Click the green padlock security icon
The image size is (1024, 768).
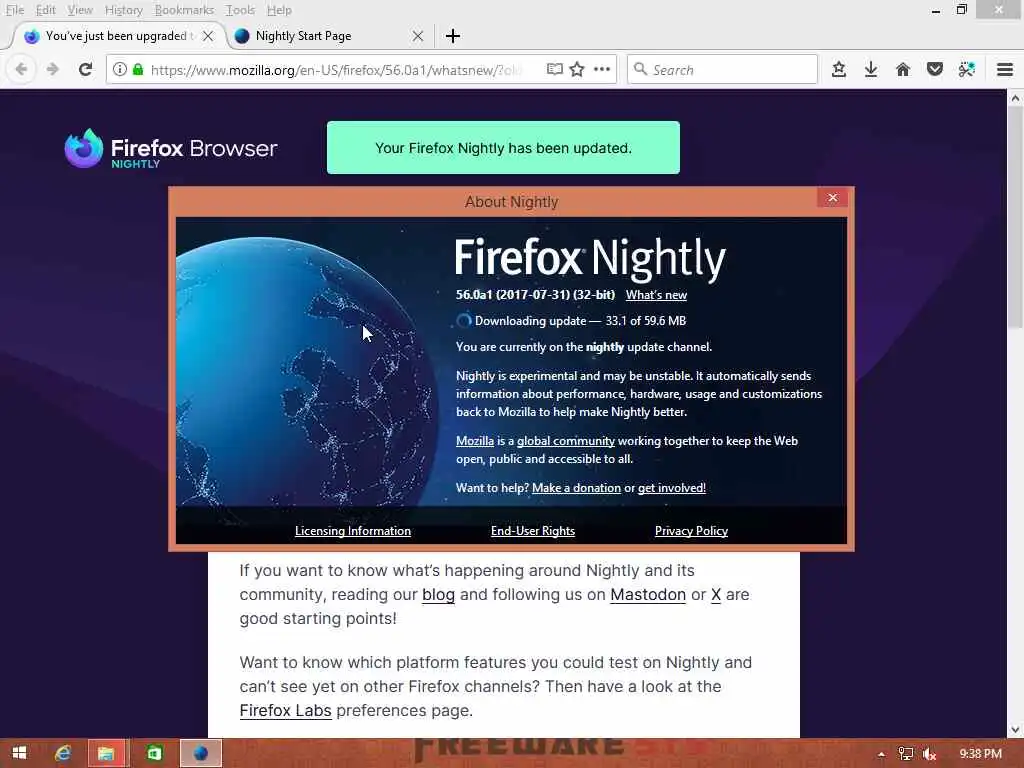[x=138, y=69]
